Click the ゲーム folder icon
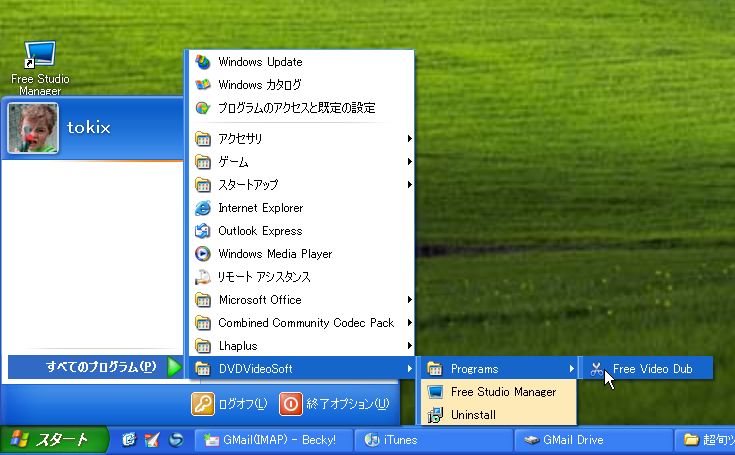 click(x=203, y=162)
